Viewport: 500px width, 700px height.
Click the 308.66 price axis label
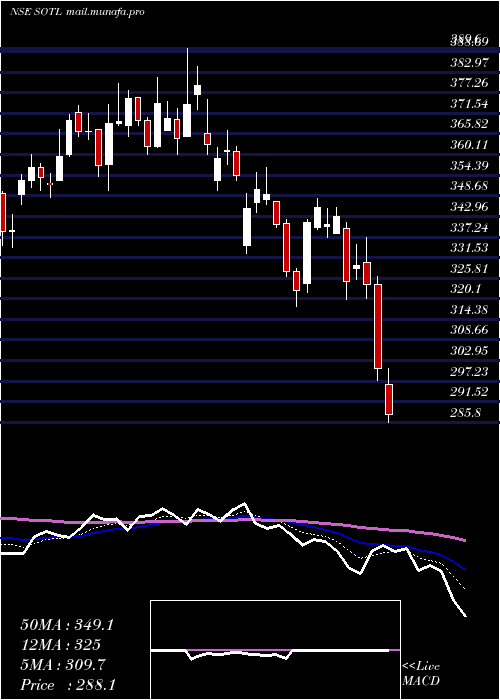click(x=469, y=330)
